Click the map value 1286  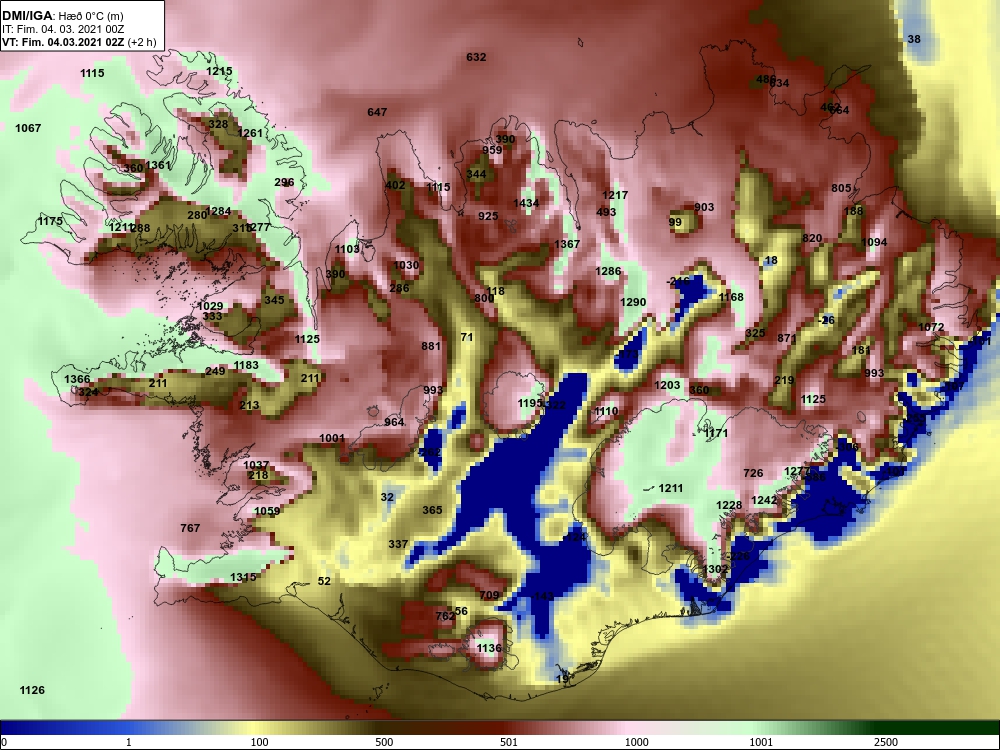[608, 271]
